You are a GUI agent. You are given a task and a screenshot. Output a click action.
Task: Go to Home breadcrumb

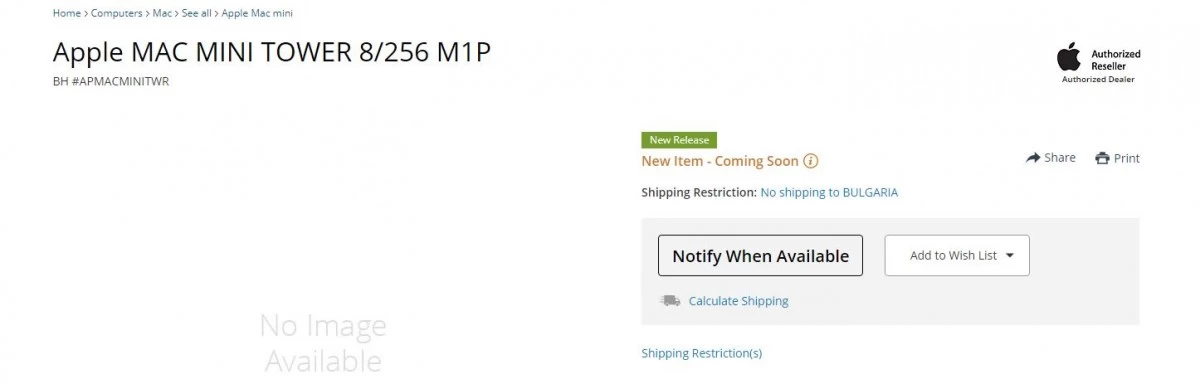coord(67,13)
